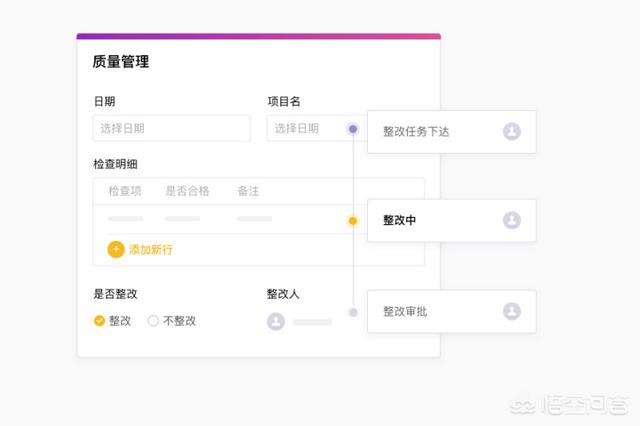
Task: Select the 整改 radio option
Action: pos(99,321)
